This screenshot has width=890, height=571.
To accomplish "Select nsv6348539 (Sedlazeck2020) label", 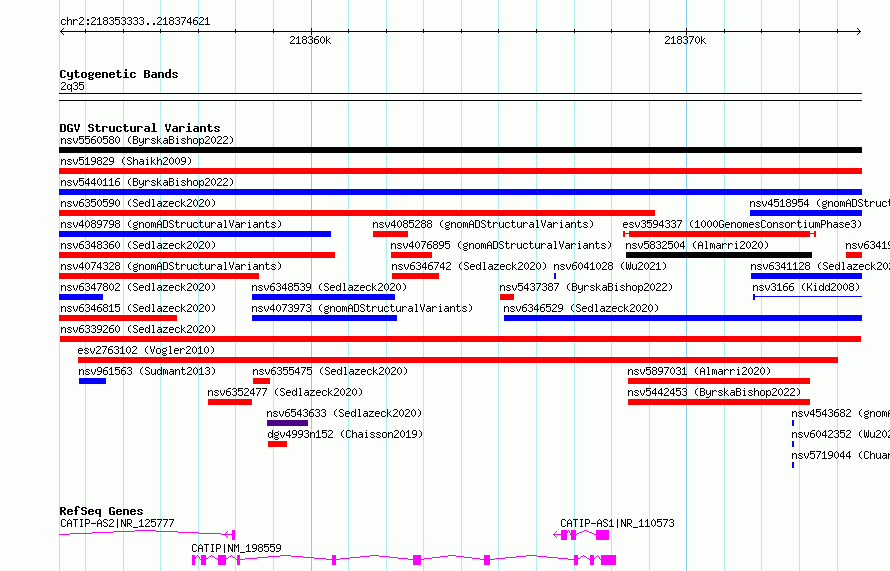I will (x=329, y=287).
